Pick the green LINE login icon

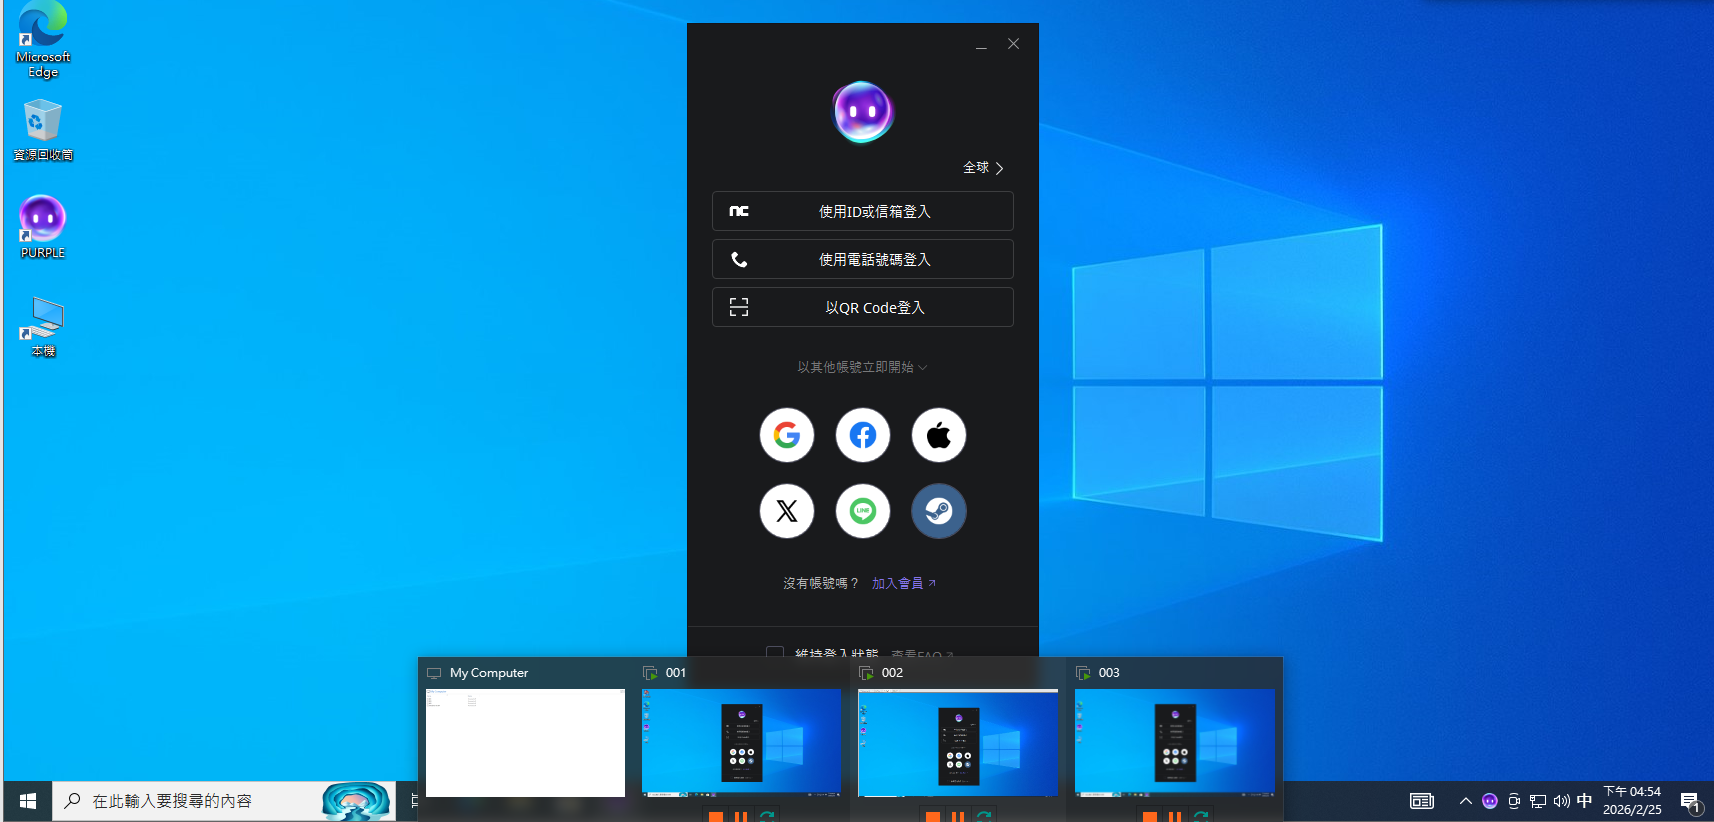coord(863,511)
